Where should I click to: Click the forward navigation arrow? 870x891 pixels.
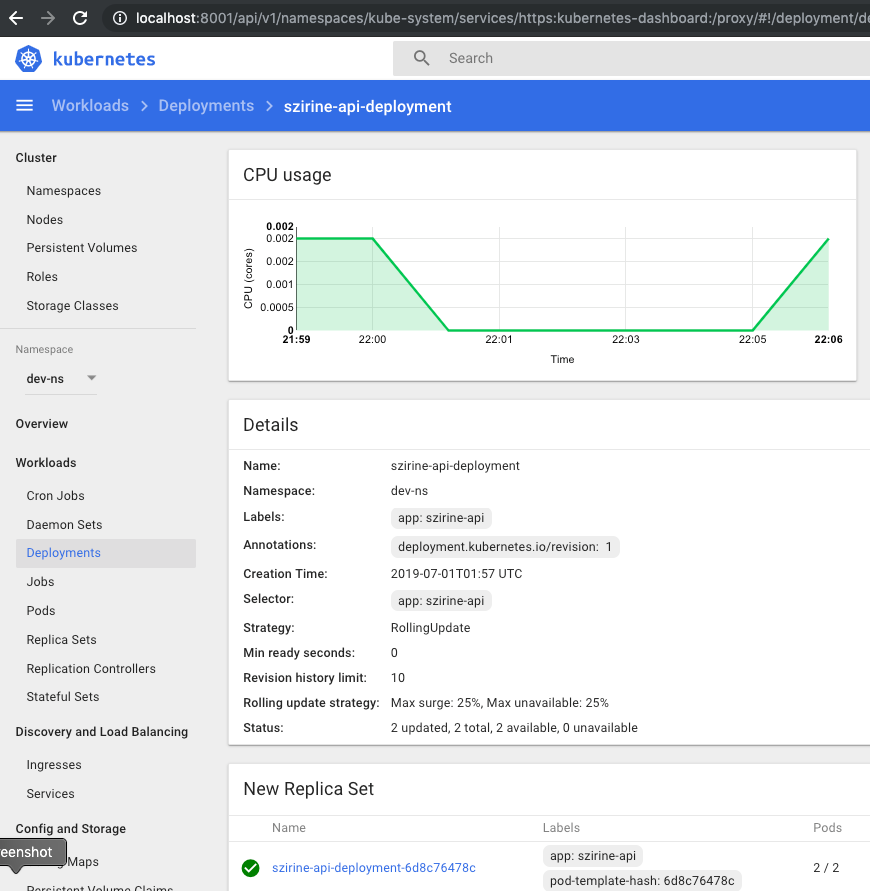pos(46,17)
